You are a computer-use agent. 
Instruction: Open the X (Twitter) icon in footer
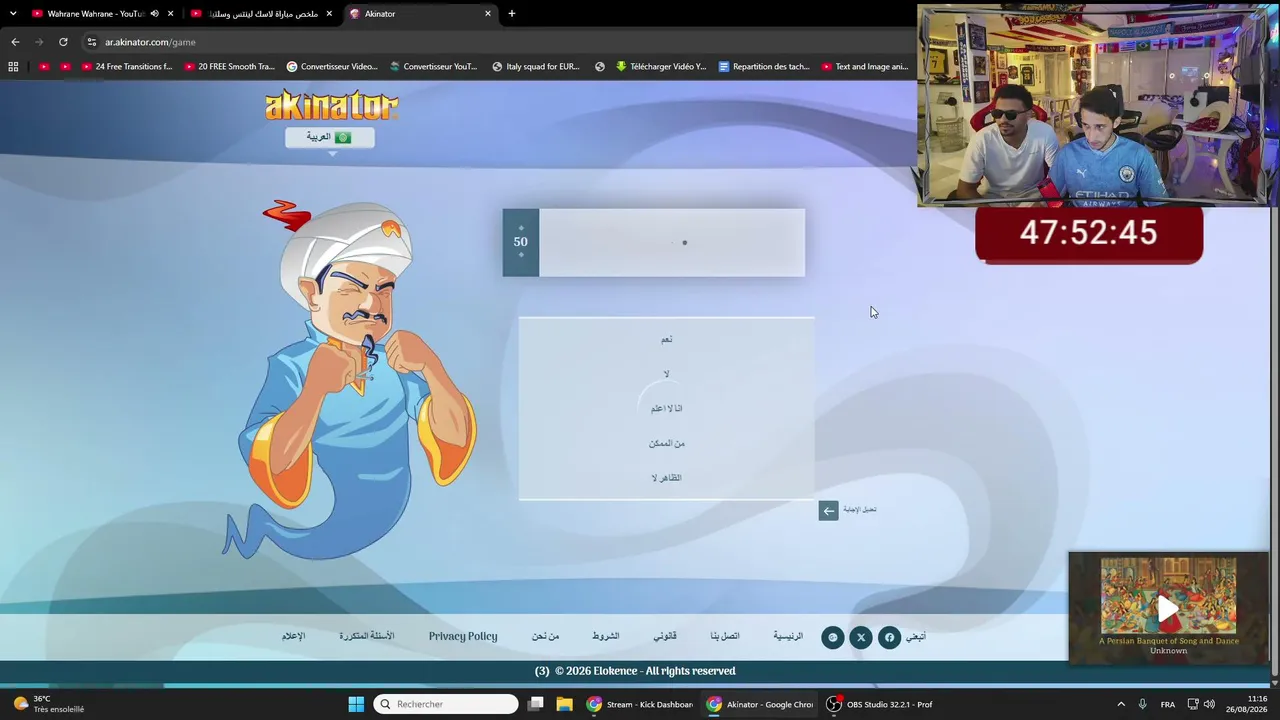tap(861, 637)
